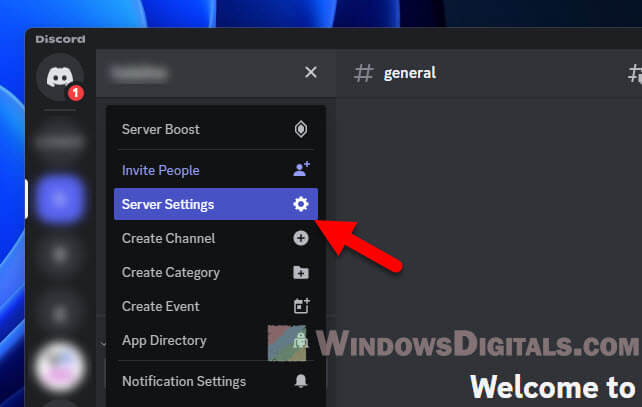Screen dimensions: 642x407
Task: Open Threads icon at header right edge
Action: coord(635,74)
